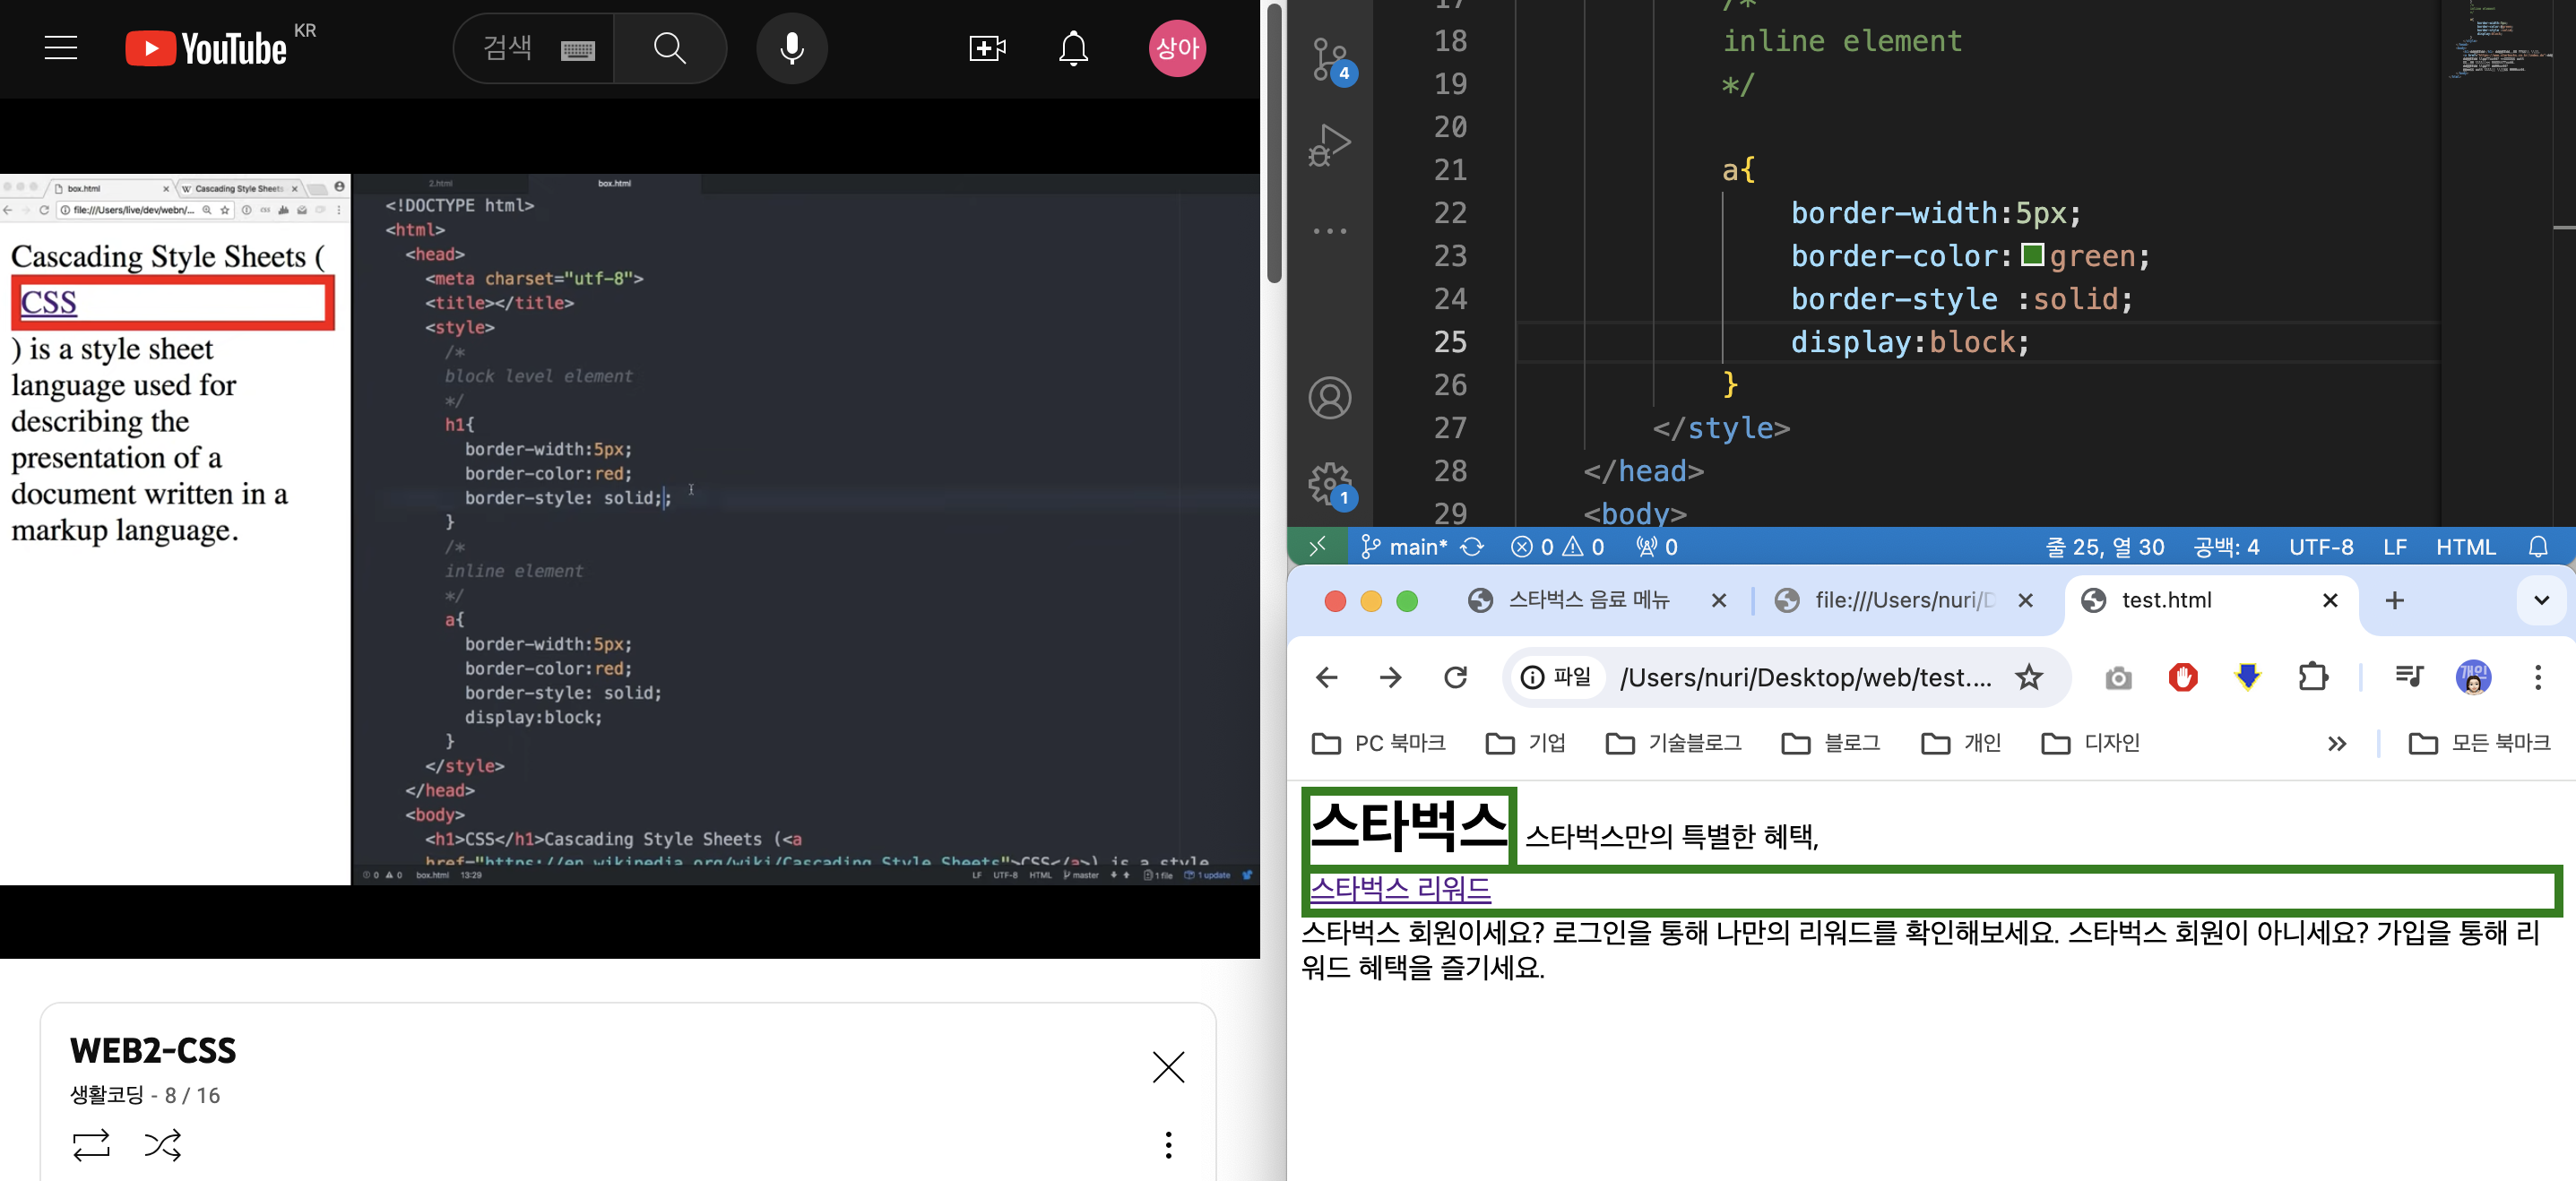Image resolution: width=2576 pixels, height=1181 pixels.
Task: Go forward in Chrome
Action: (x=1391, y=678)
